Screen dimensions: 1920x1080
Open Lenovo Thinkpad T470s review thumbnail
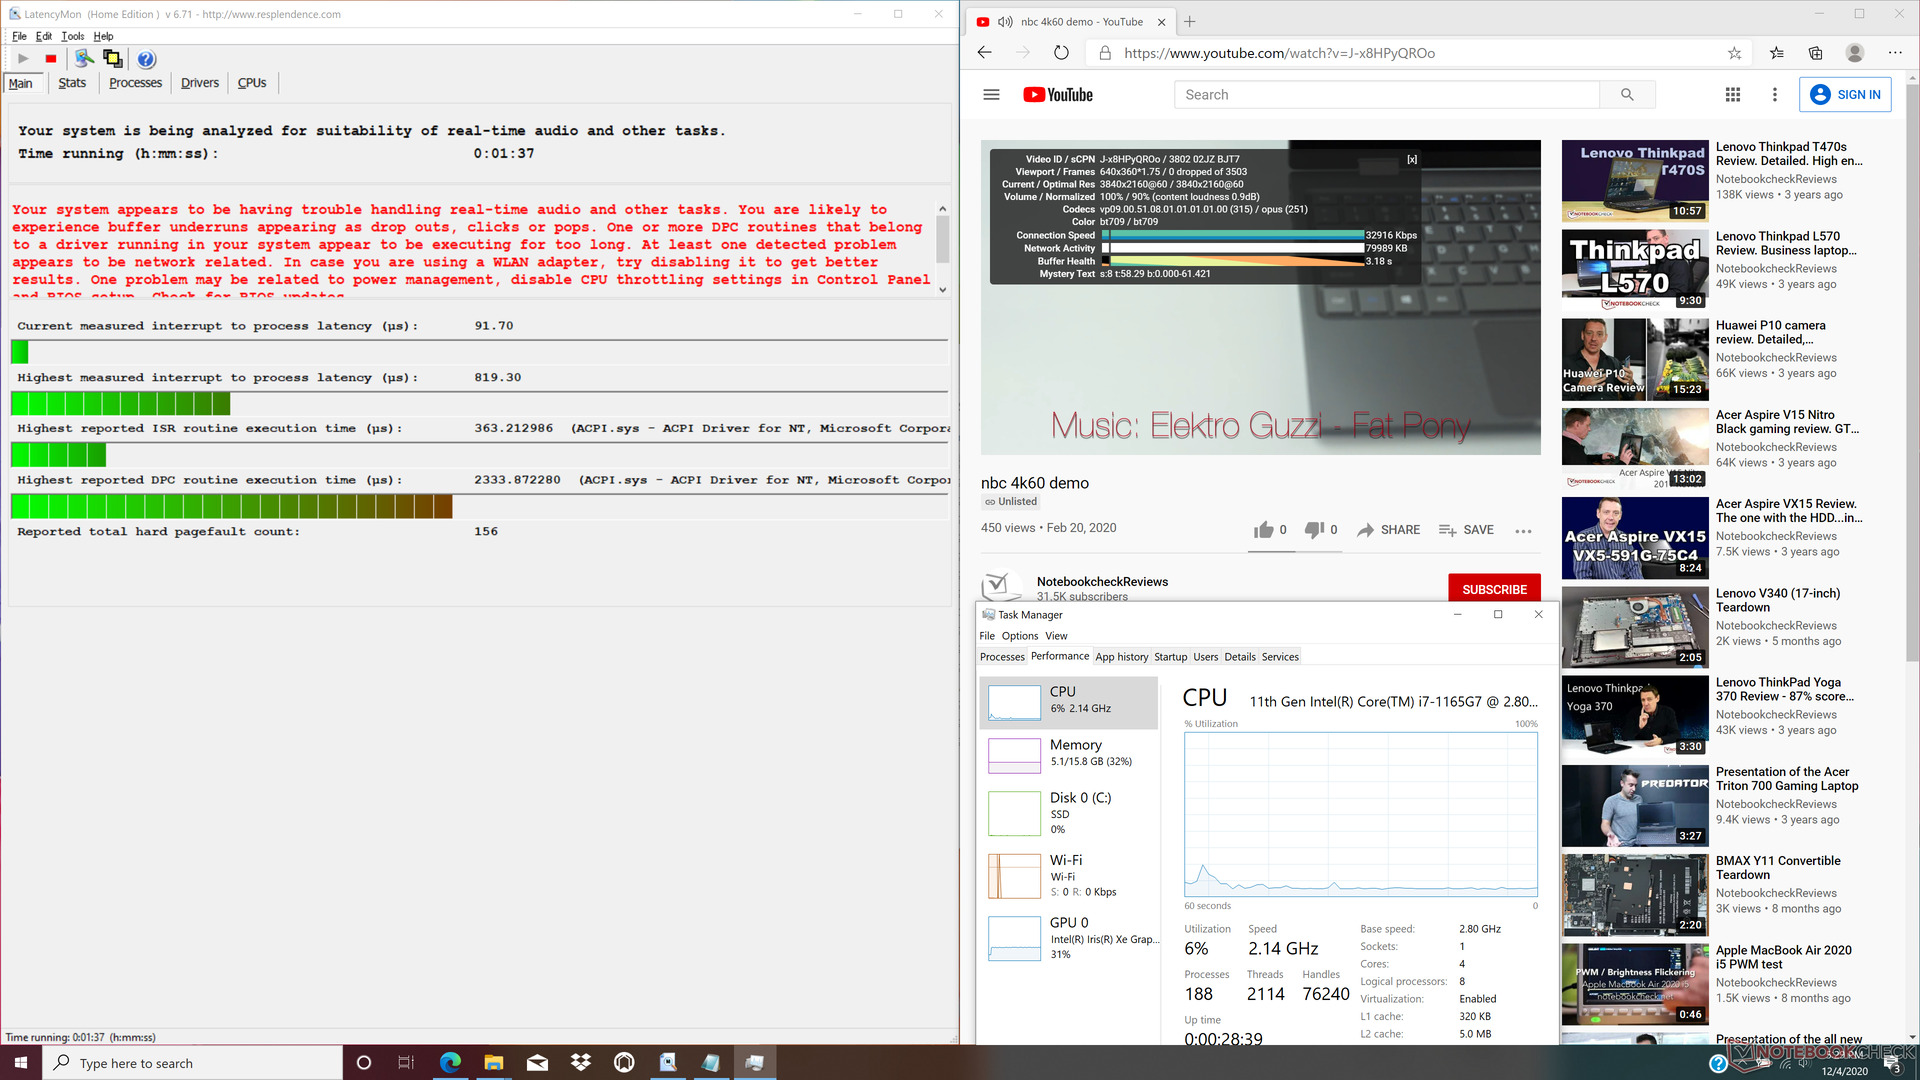[x=1635, y=181]
